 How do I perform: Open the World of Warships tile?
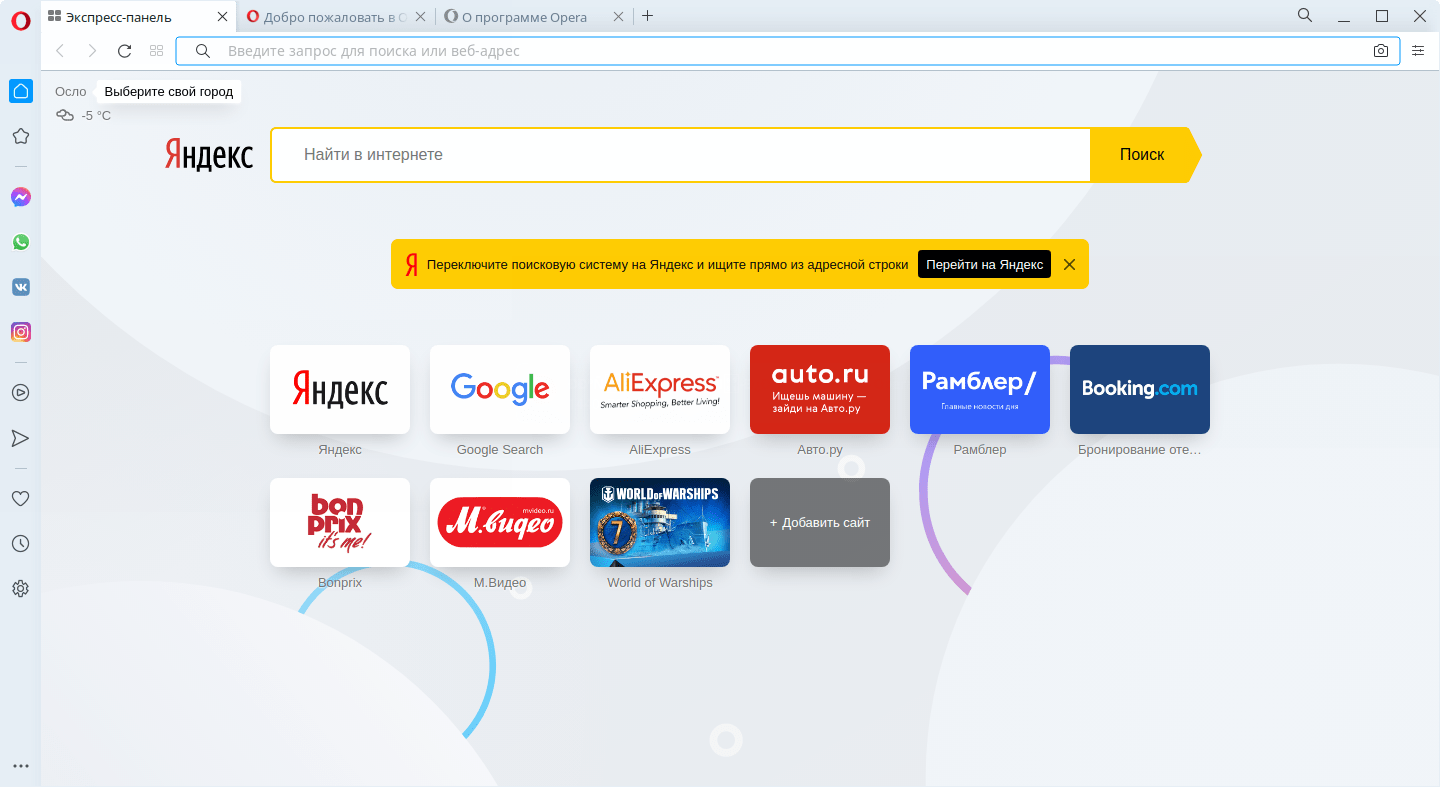point(660,522)
